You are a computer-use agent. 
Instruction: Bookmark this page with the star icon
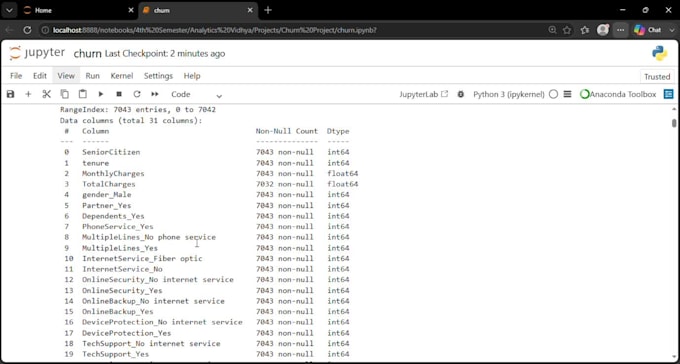click(x=567, y=30)
